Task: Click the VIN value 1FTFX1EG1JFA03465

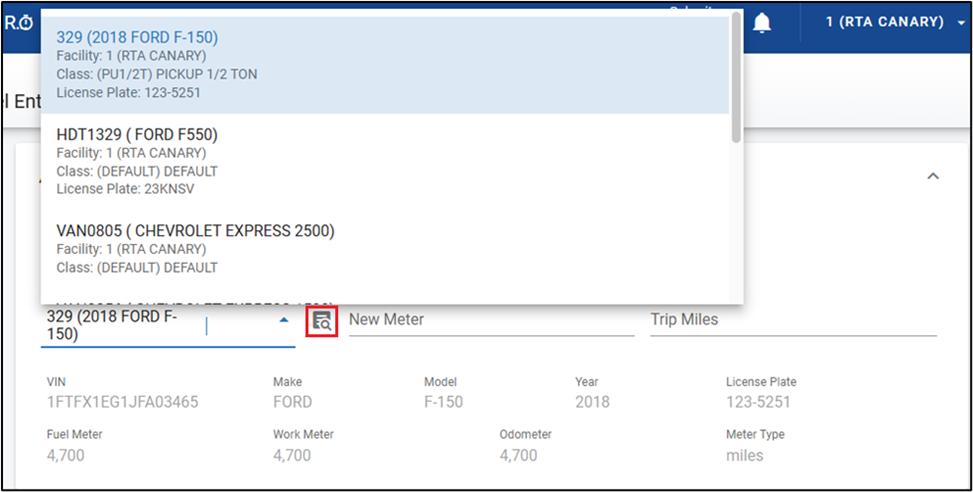Action: [122, 402]
